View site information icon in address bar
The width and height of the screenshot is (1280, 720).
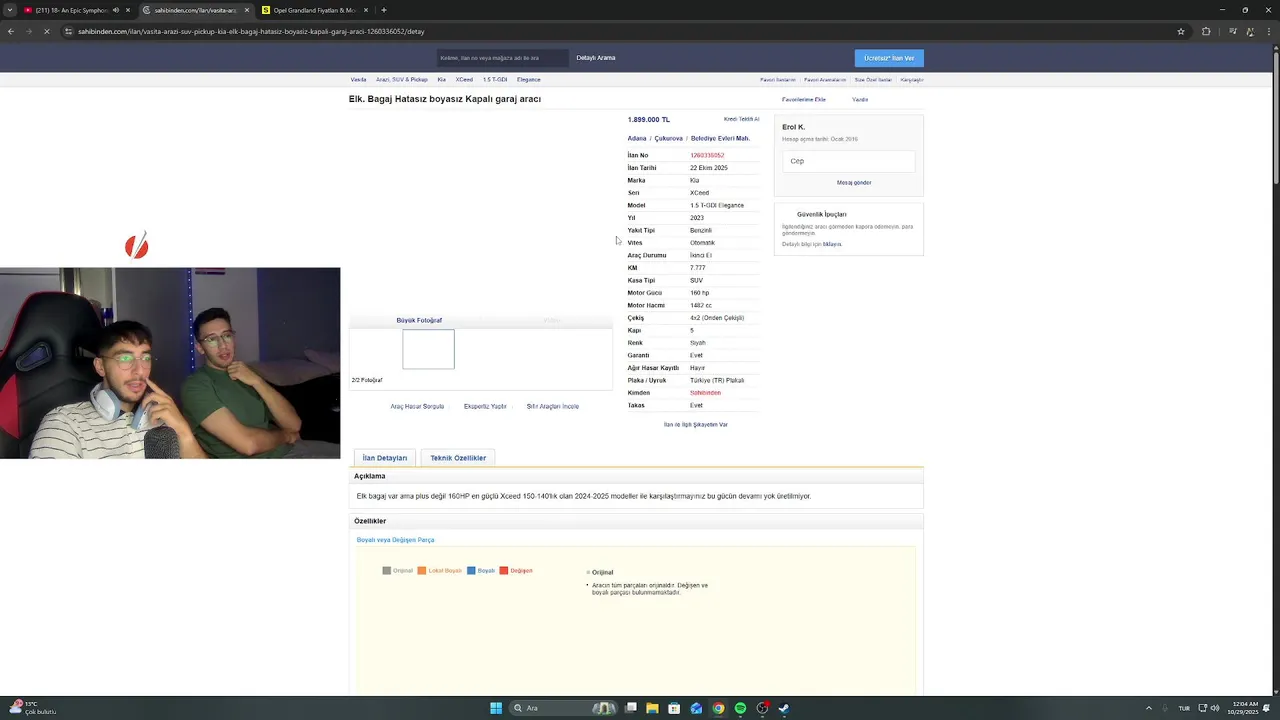click(x=68, y=31)
